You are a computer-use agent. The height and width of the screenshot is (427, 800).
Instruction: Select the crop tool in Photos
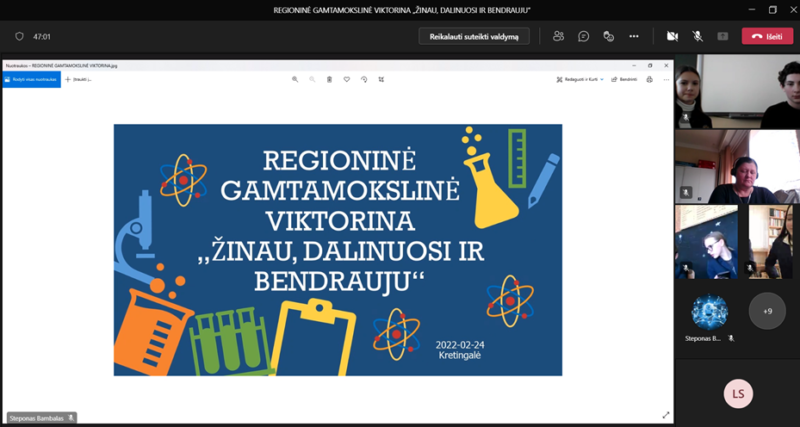point(381,80)
